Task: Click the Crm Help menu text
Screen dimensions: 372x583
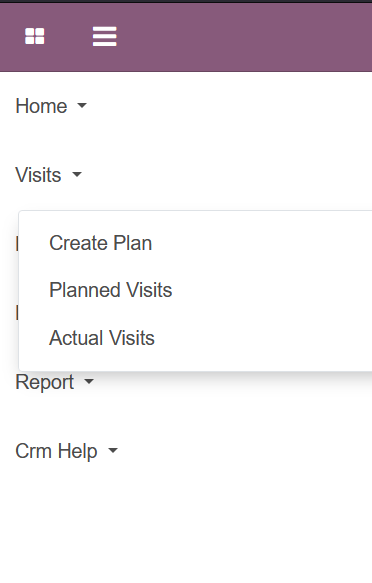Action: [56, 451]
